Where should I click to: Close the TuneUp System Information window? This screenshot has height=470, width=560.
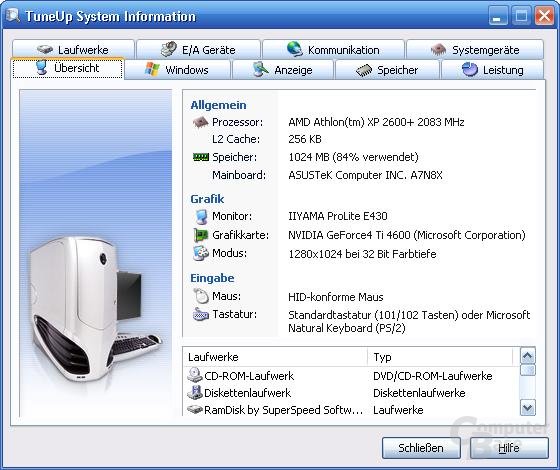coord(544,16)
